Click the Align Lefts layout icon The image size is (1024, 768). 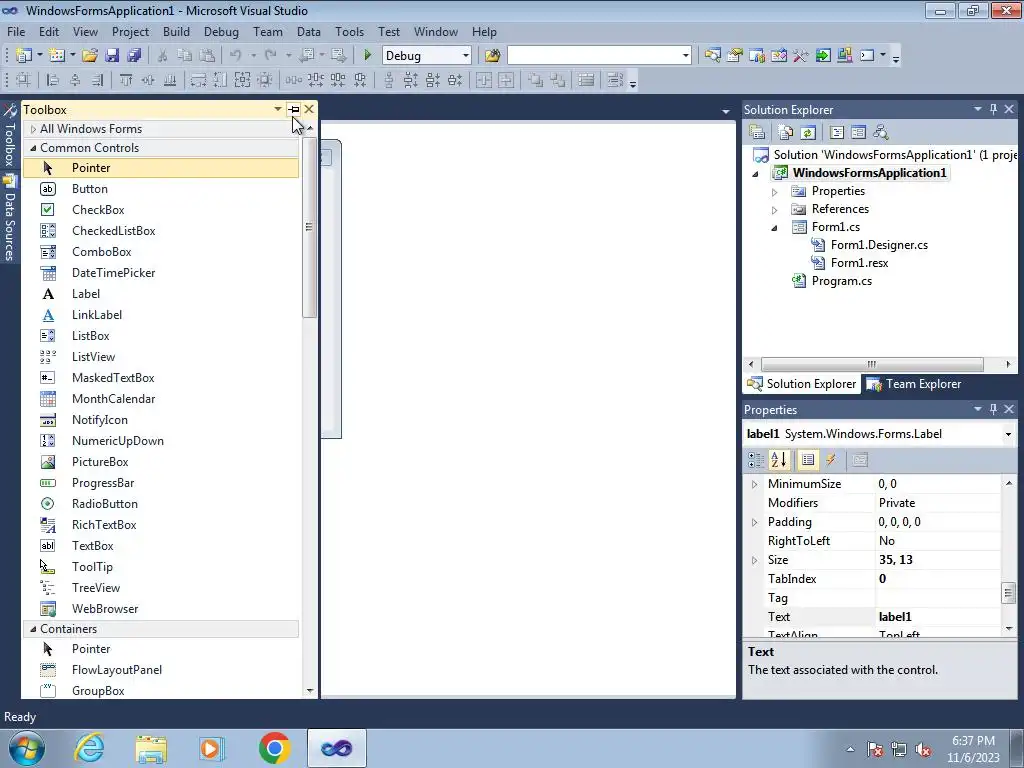(53, 80)
